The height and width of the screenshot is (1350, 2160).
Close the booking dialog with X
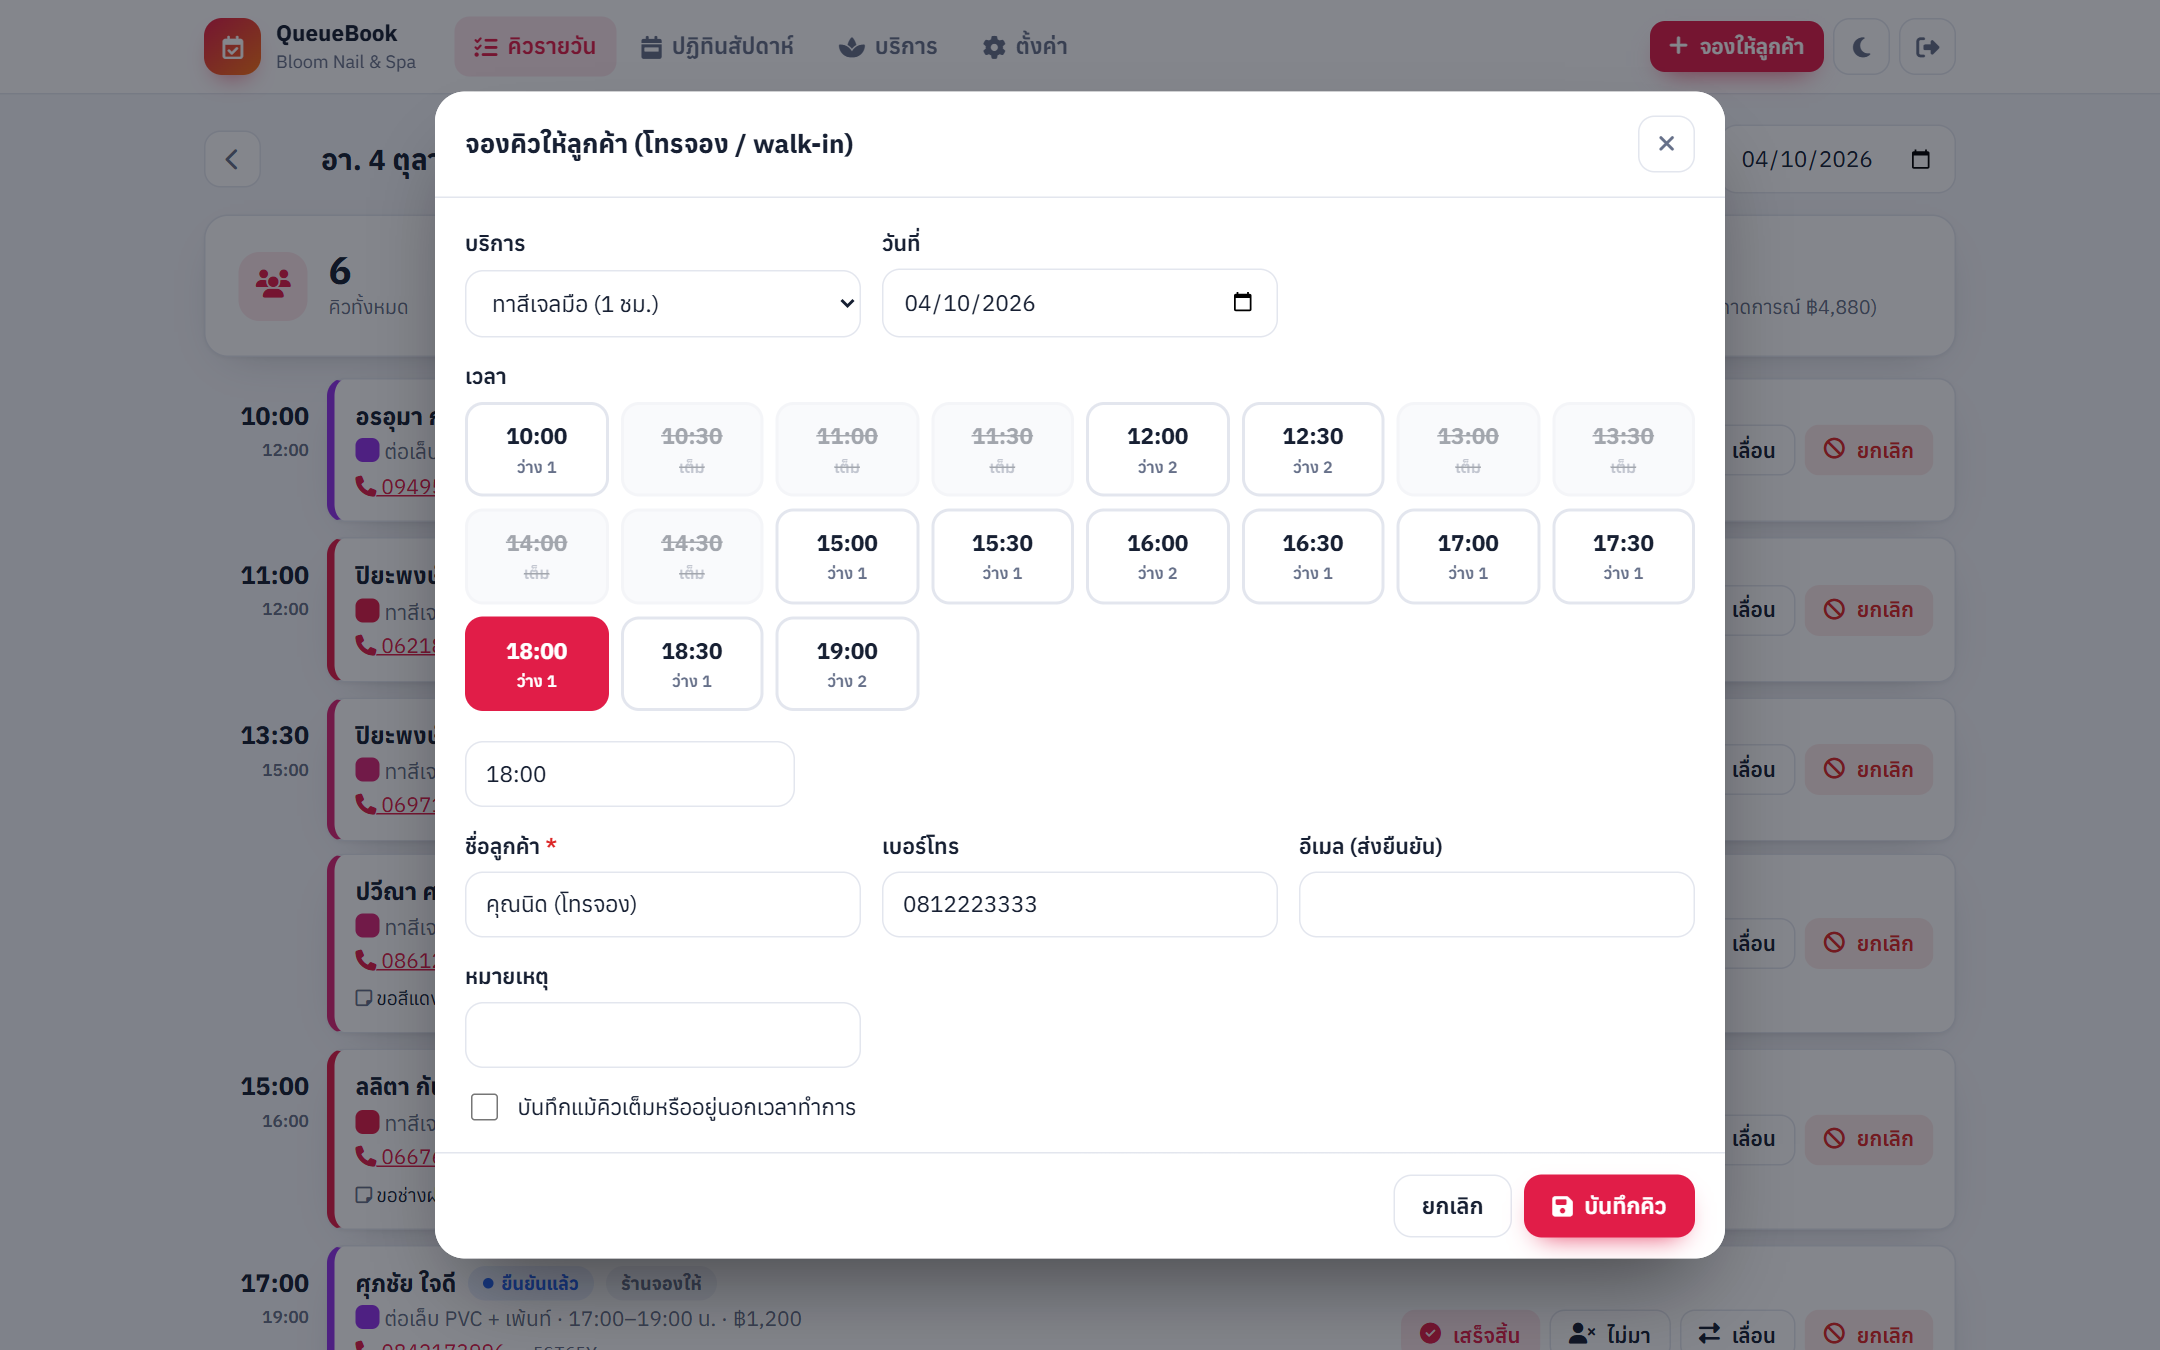click(x=1666, y=144)
